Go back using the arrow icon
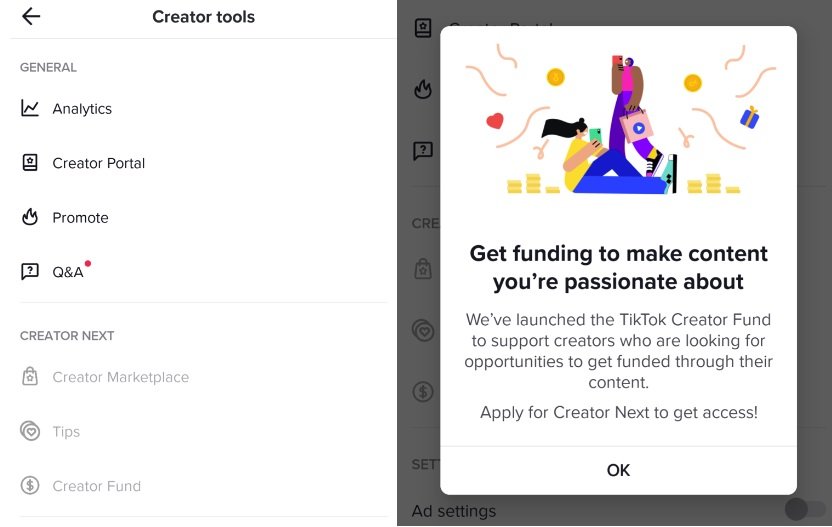Image resolution: width=832 pixels, height=527 pixels. pyautogui.click(x=31, y=16)
